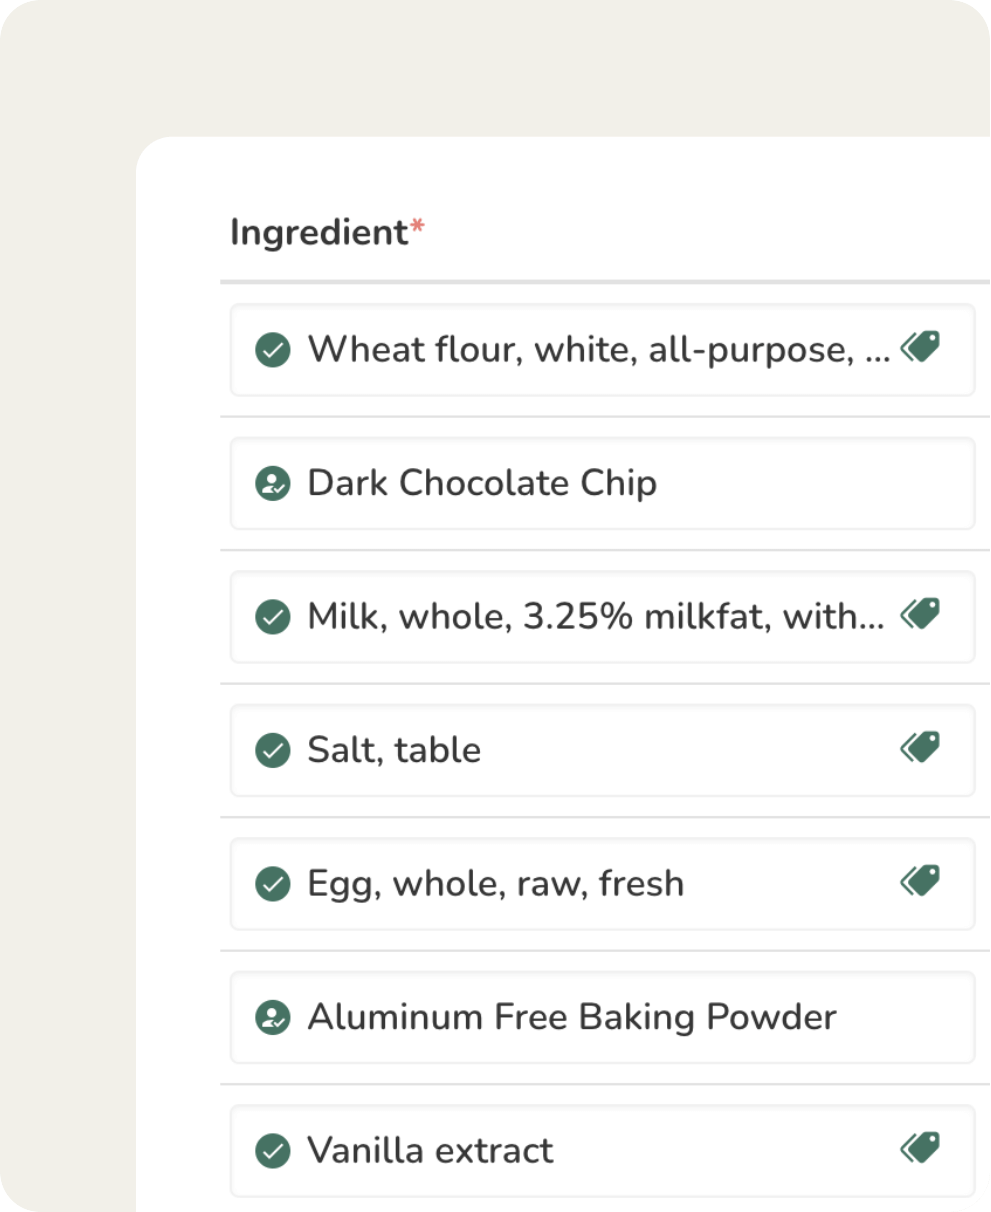Click the tag icon for Milk, whole
The height and width of the screenshot is (1212, 991).
click(920, 614)
